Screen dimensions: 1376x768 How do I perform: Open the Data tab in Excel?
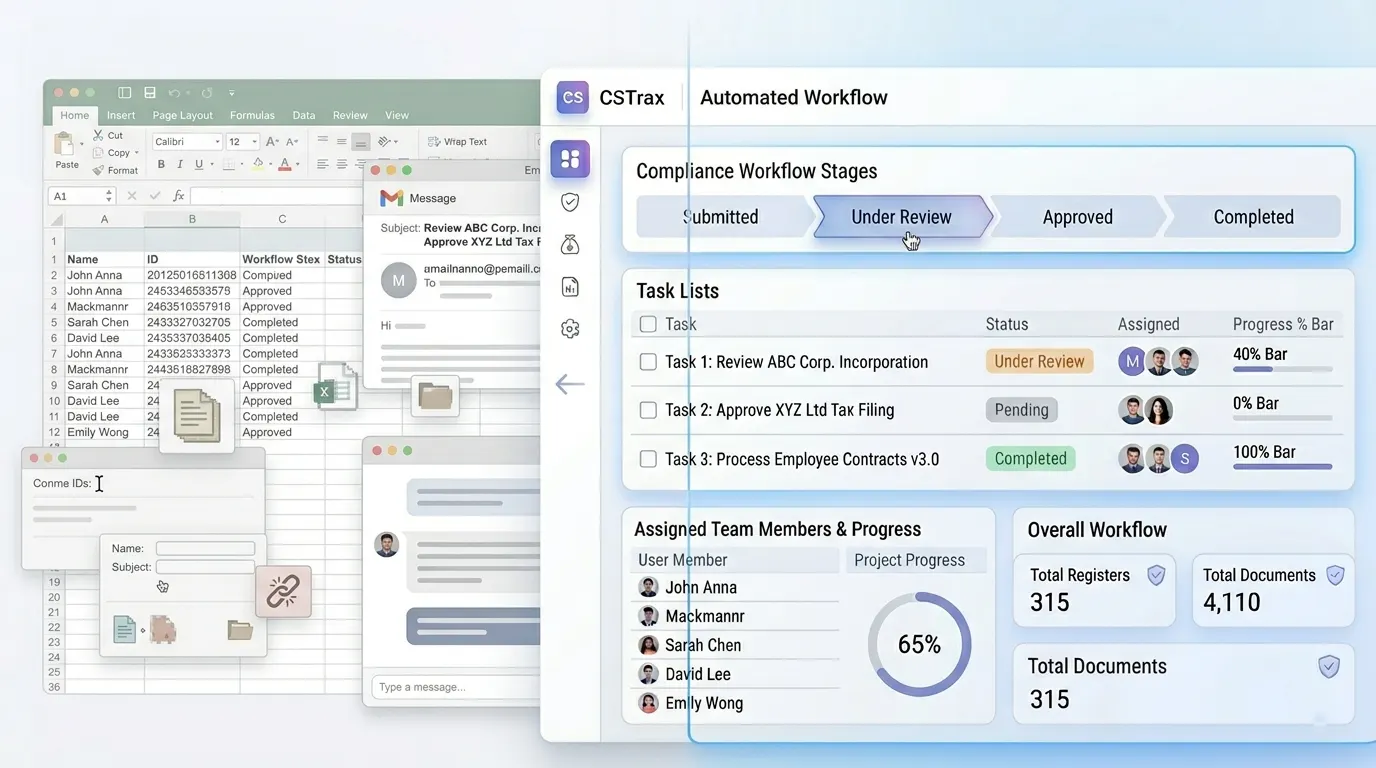click(x=304, y=115)
